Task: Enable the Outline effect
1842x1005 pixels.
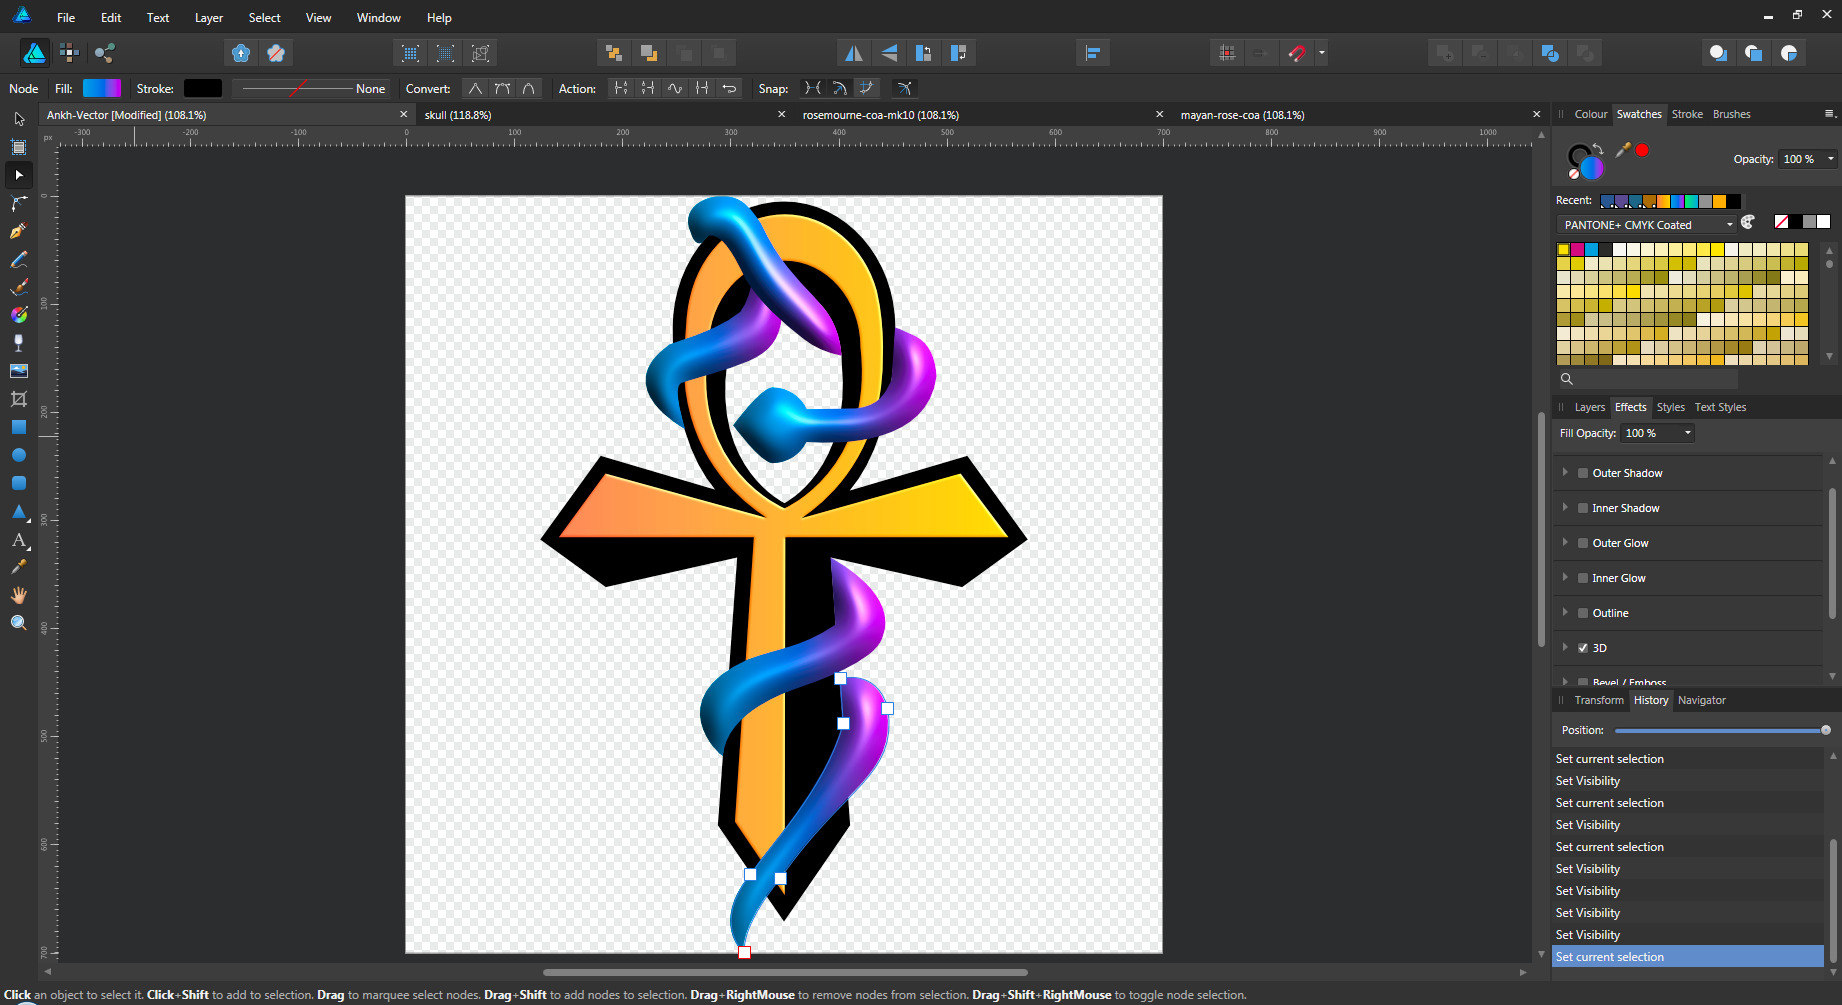Action: [1583, 612]
